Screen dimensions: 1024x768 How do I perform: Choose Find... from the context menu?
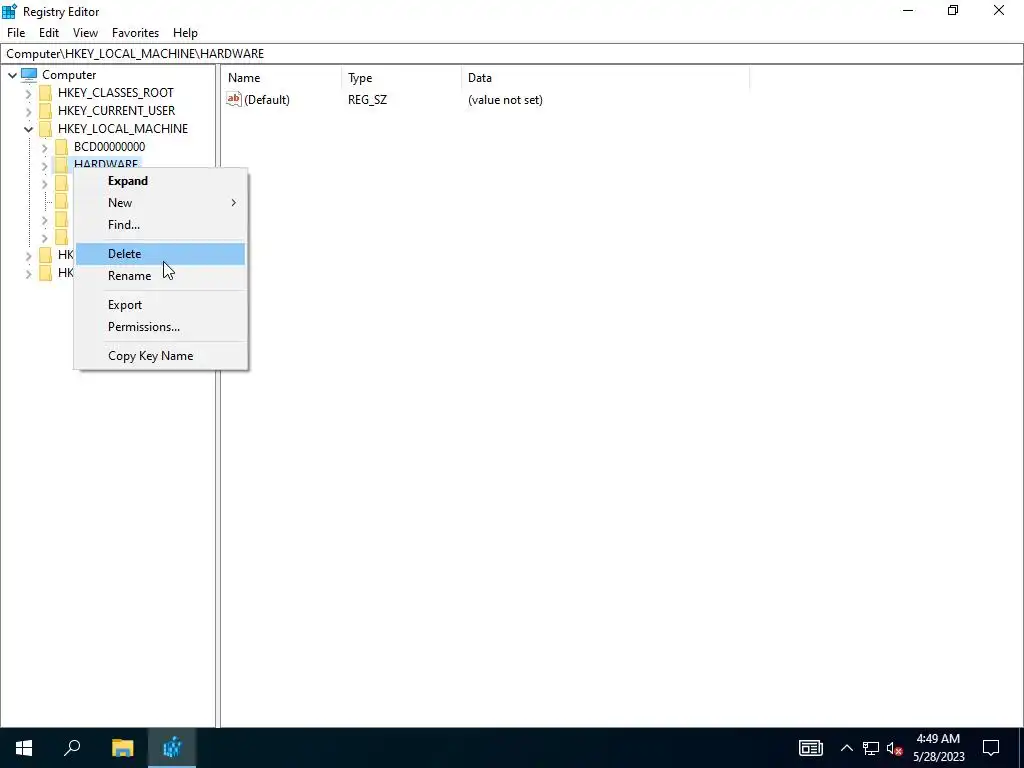pos(161,225)
